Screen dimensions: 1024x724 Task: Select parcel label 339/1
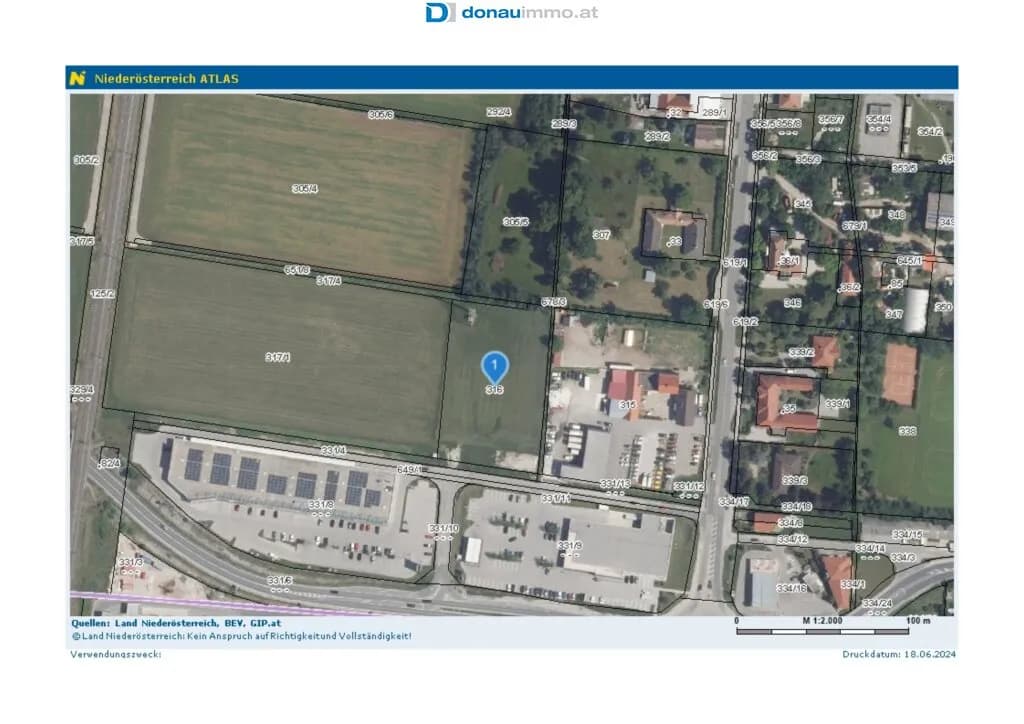tap(837, 403)
